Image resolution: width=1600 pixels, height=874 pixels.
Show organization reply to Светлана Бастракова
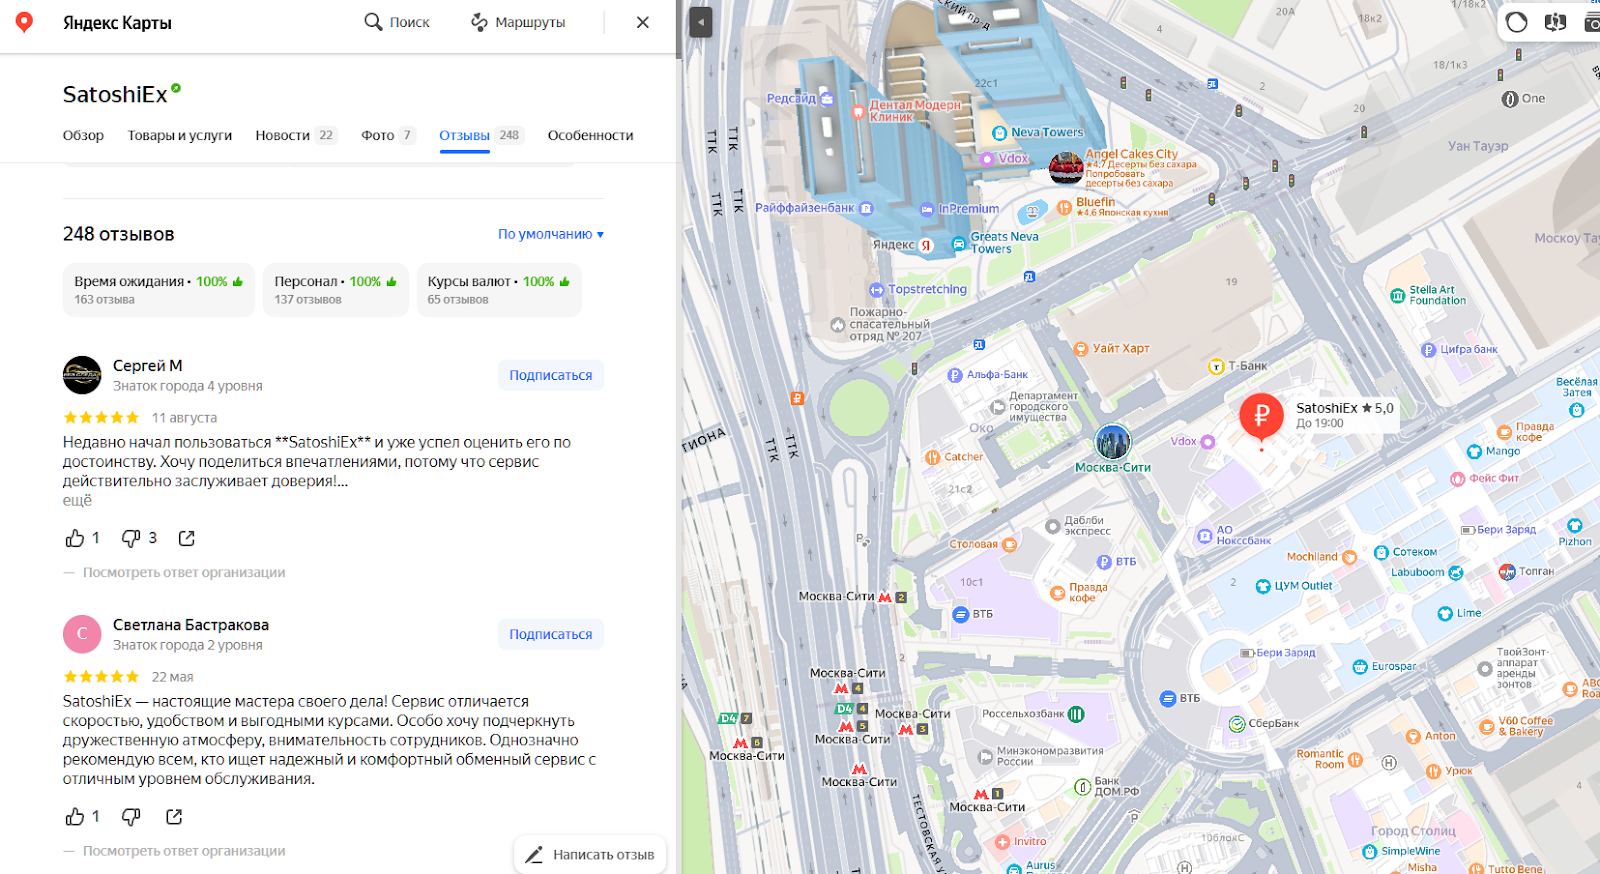pyautogui.click(x=184, y=851)
